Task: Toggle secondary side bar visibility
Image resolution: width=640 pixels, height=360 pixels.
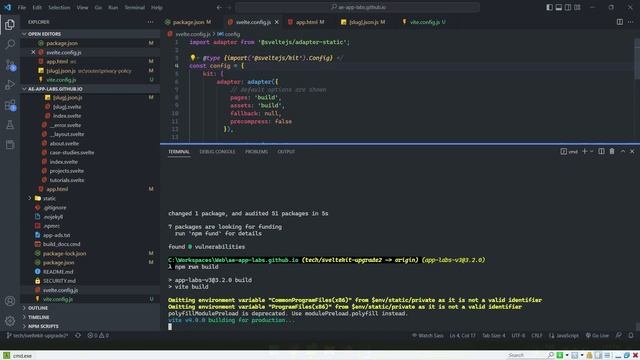Action: tap(568, 7)
